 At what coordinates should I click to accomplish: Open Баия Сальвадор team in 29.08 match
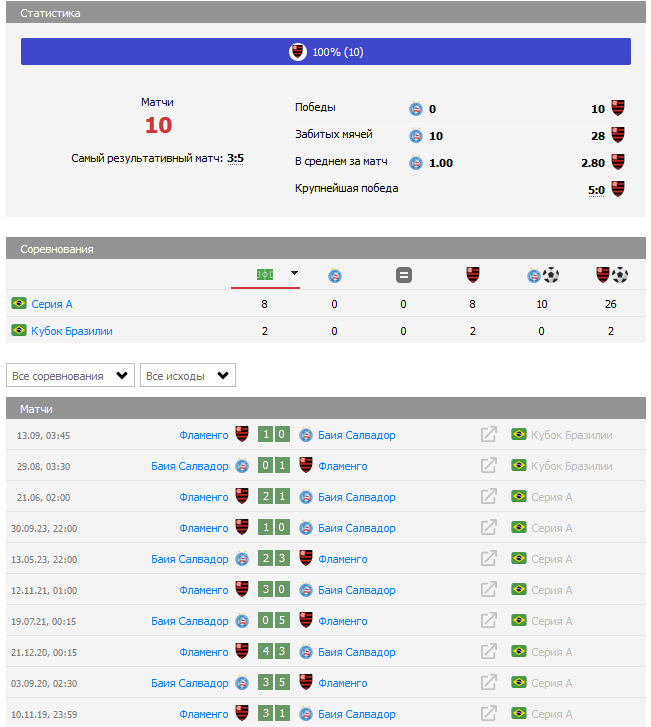(190, 466)
